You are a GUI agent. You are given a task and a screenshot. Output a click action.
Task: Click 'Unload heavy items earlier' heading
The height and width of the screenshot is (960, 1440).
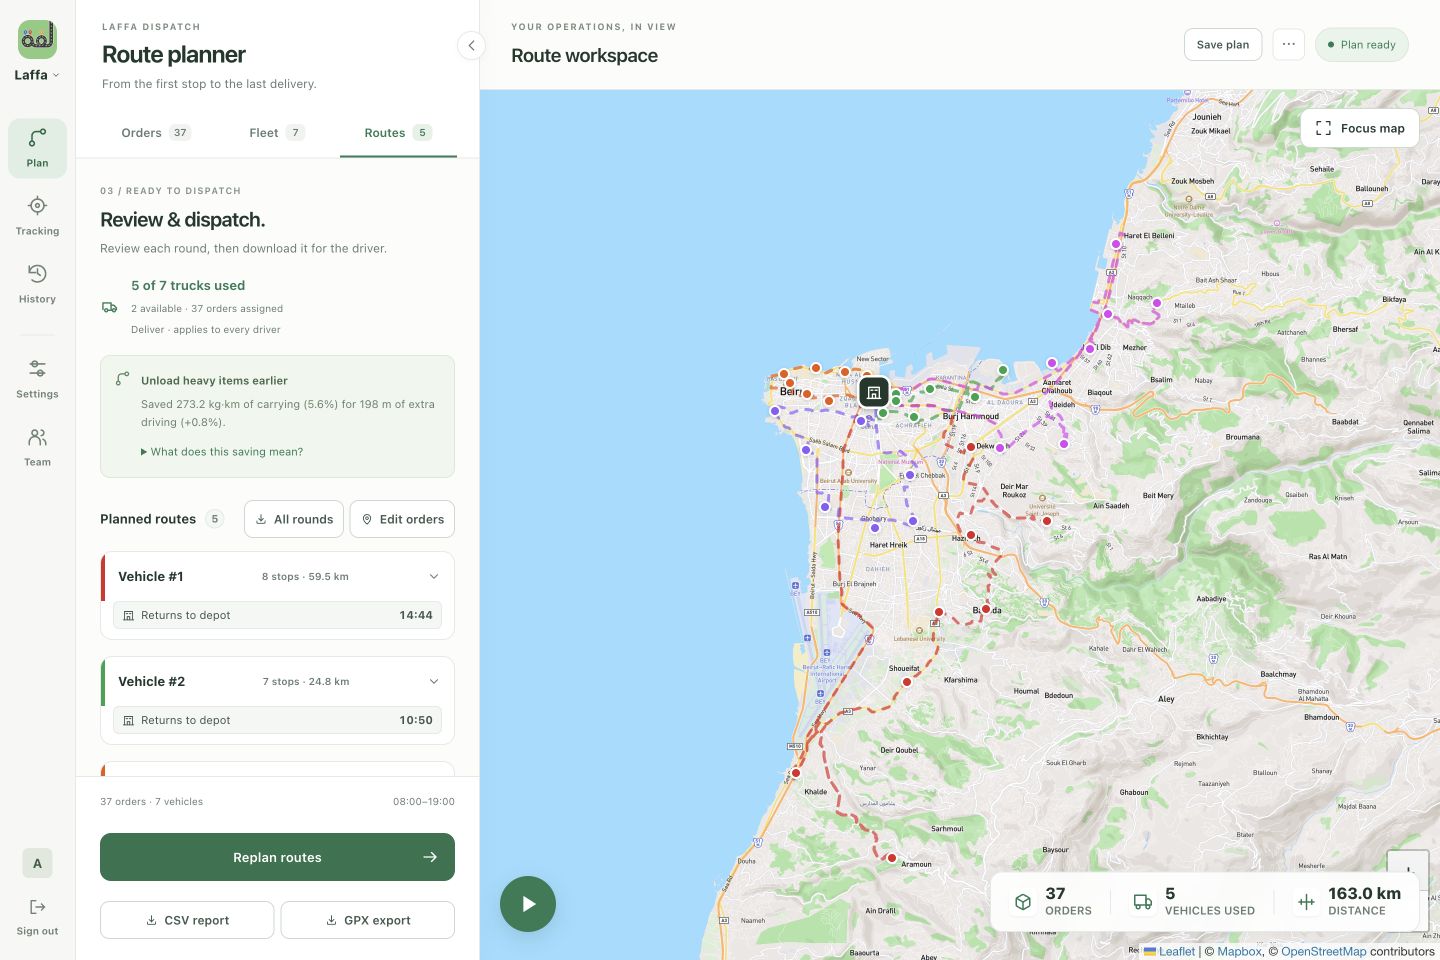point(214,380)
